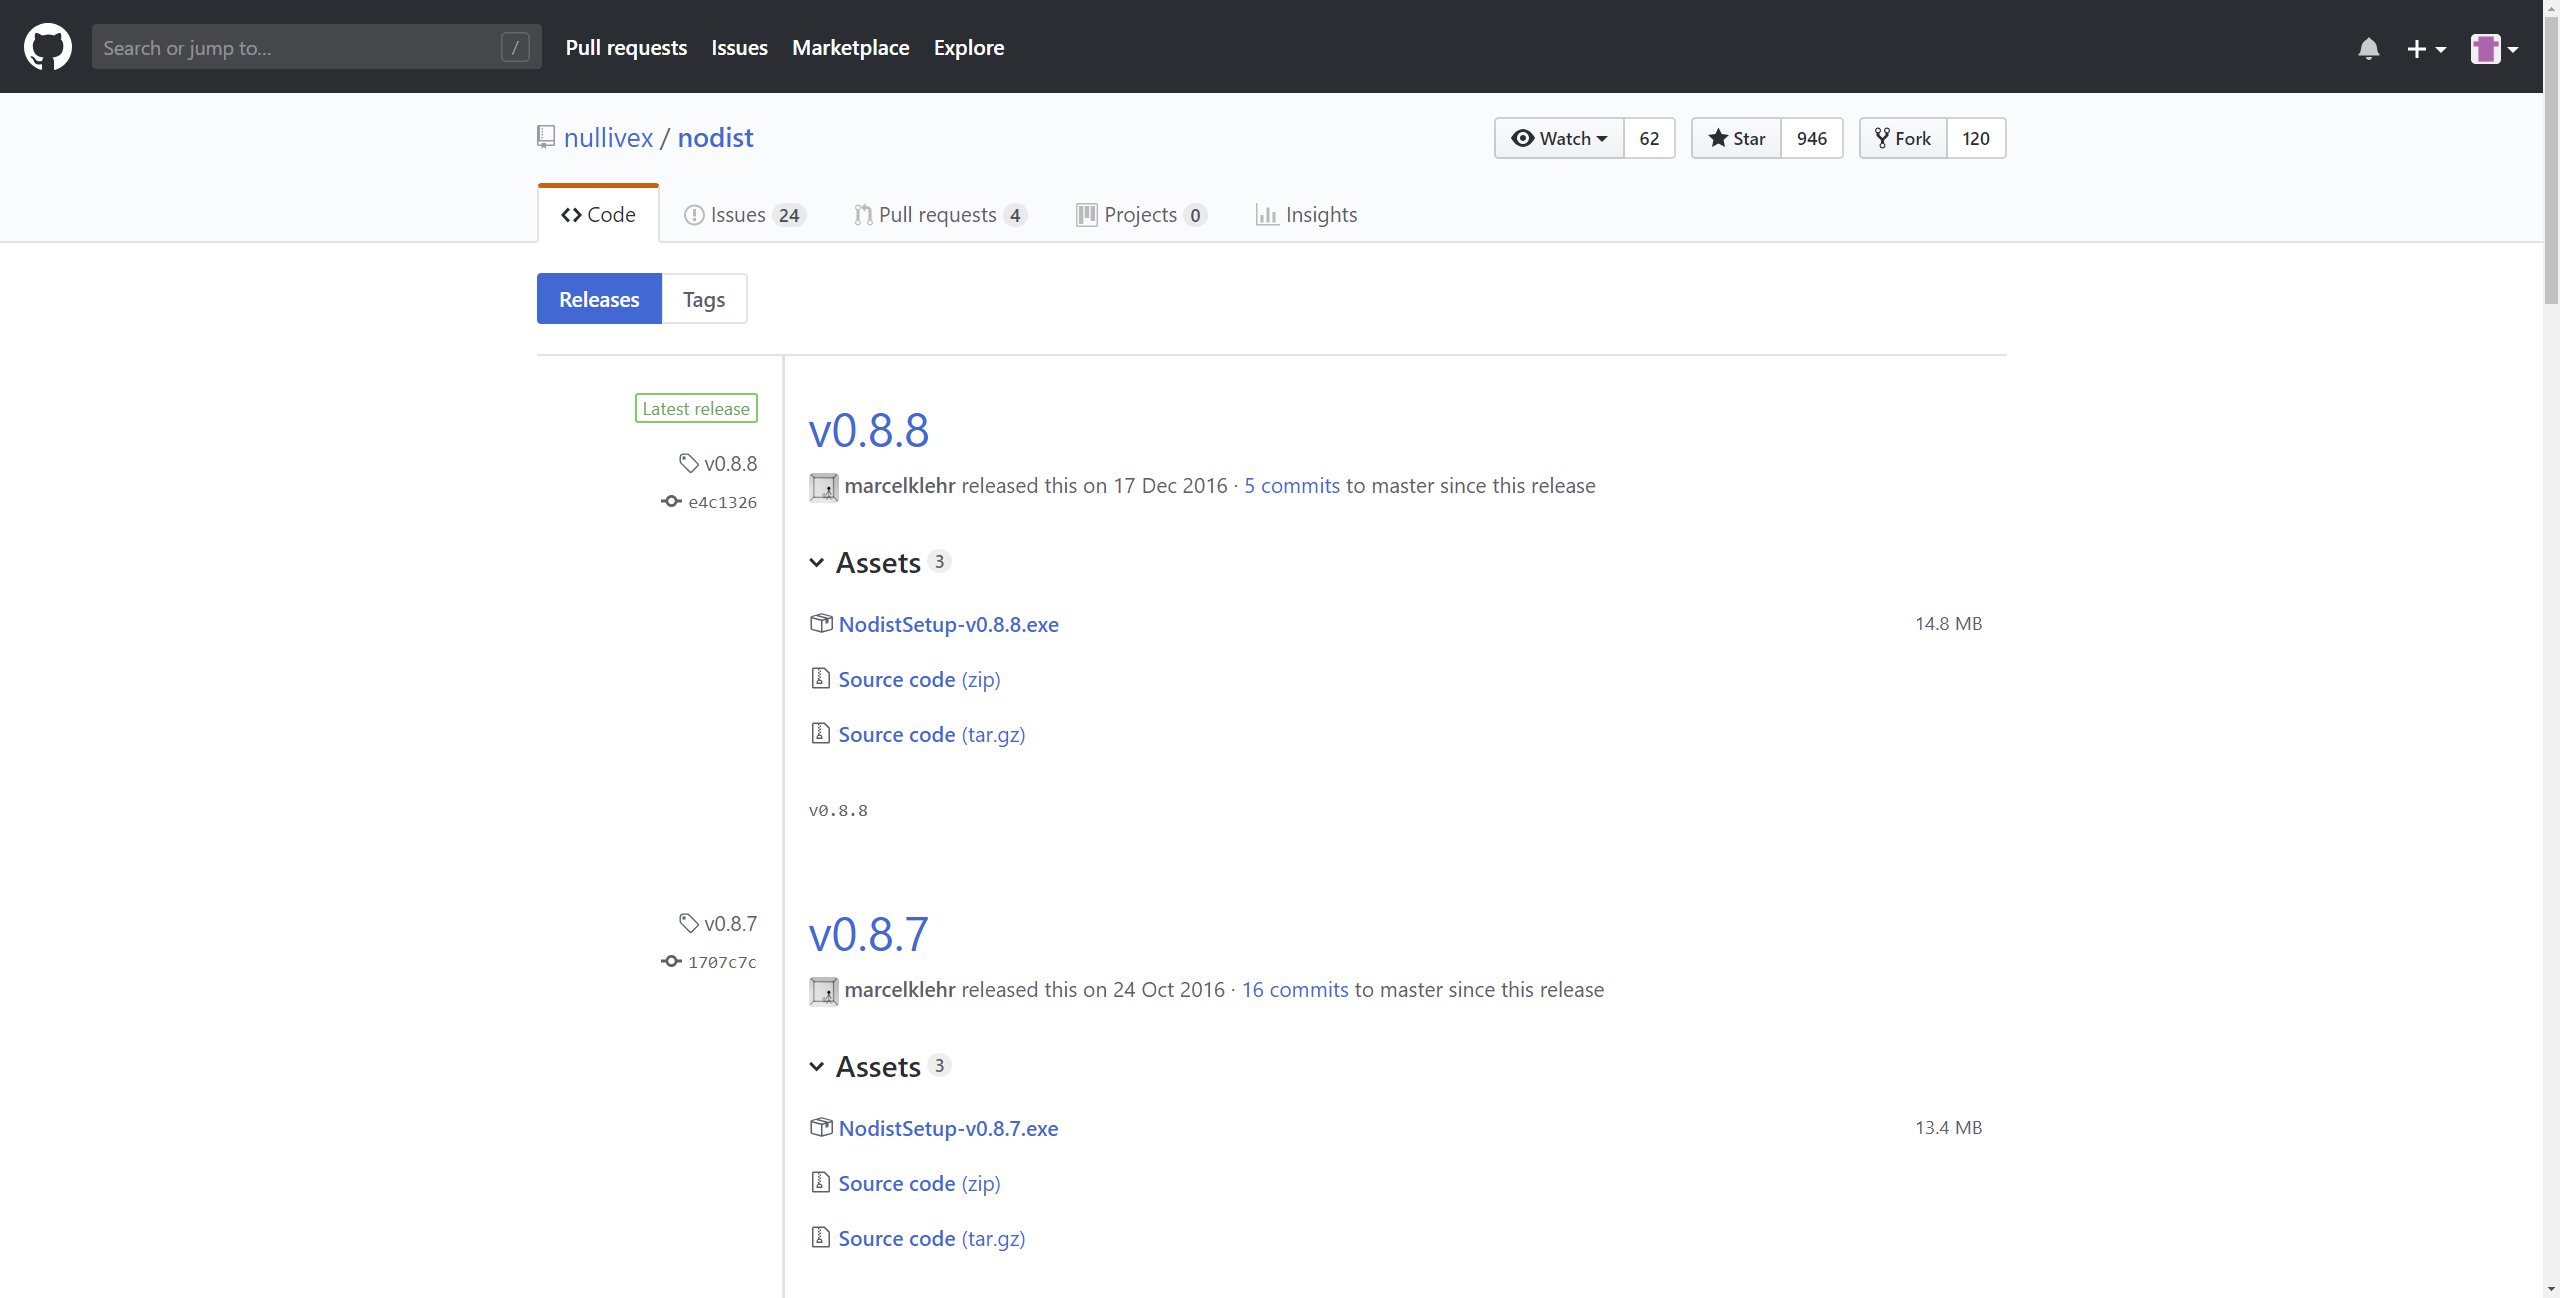Click the slash shortcut icon in search
The width and height of the screenshot is (2560, 1298).
(x=515, y=47)
